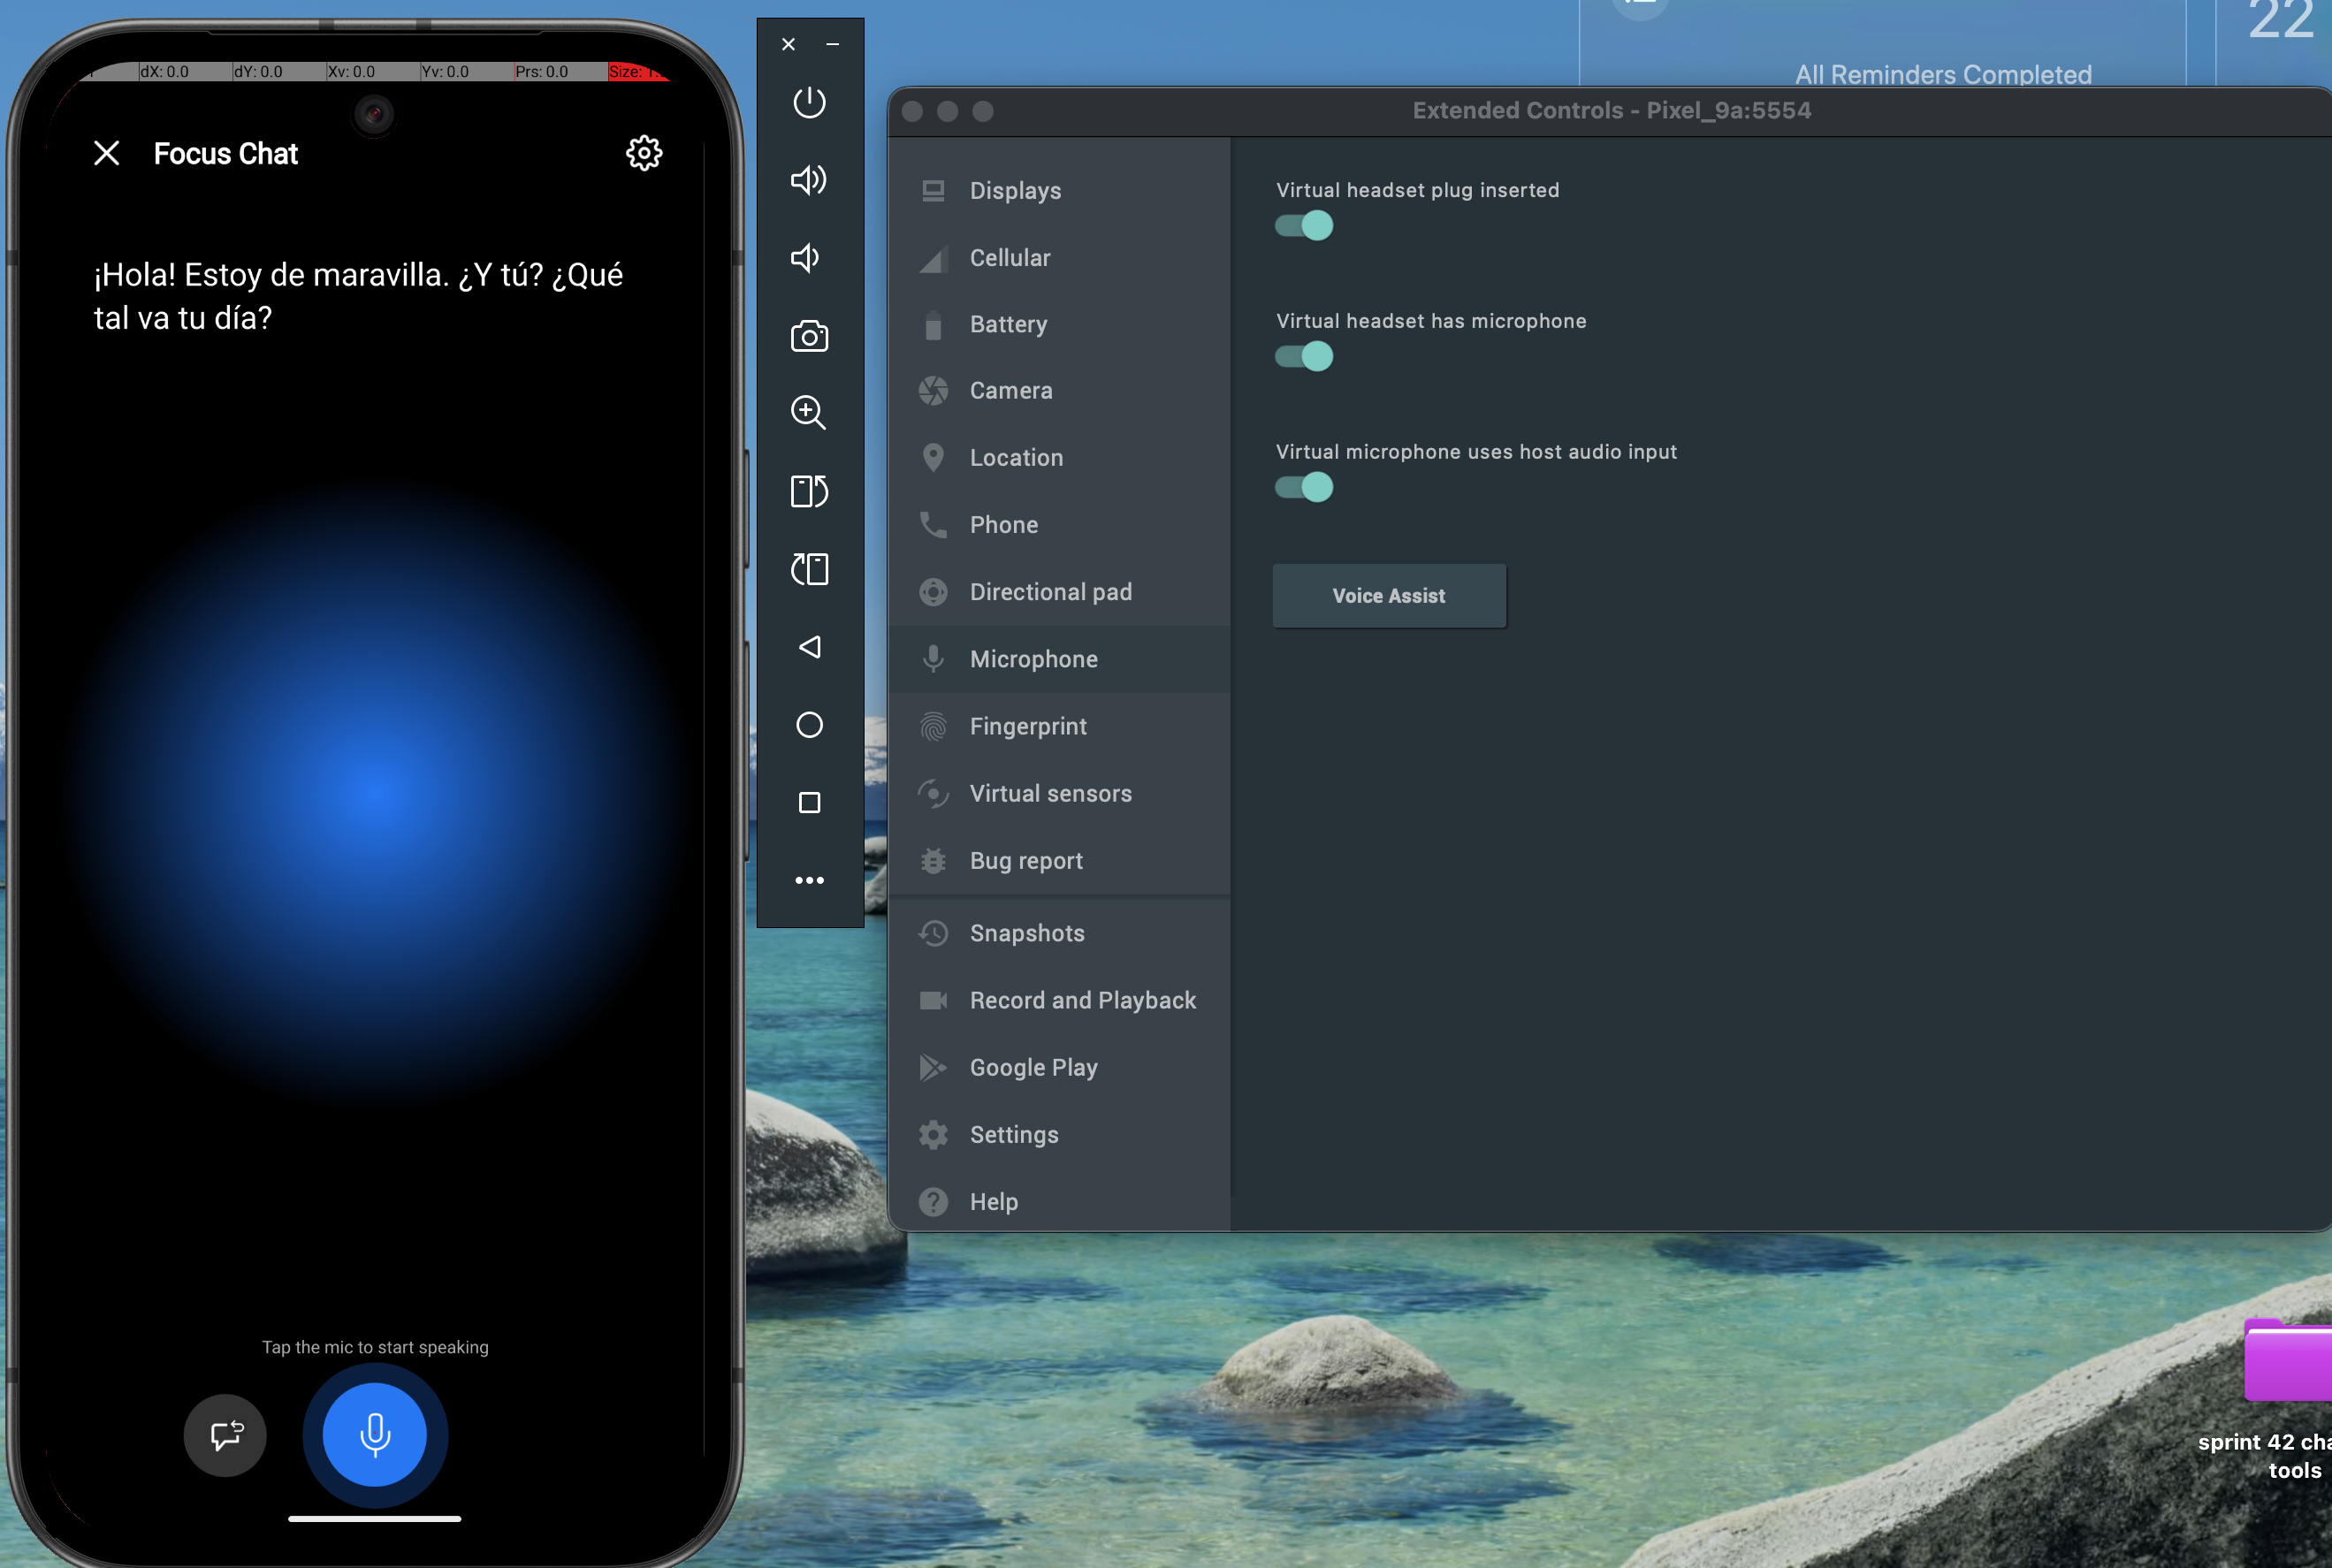Screen dimensions: 2332x1568
Task: Activate the emulator zoom magnifier tool
Action: pos(809,413)
